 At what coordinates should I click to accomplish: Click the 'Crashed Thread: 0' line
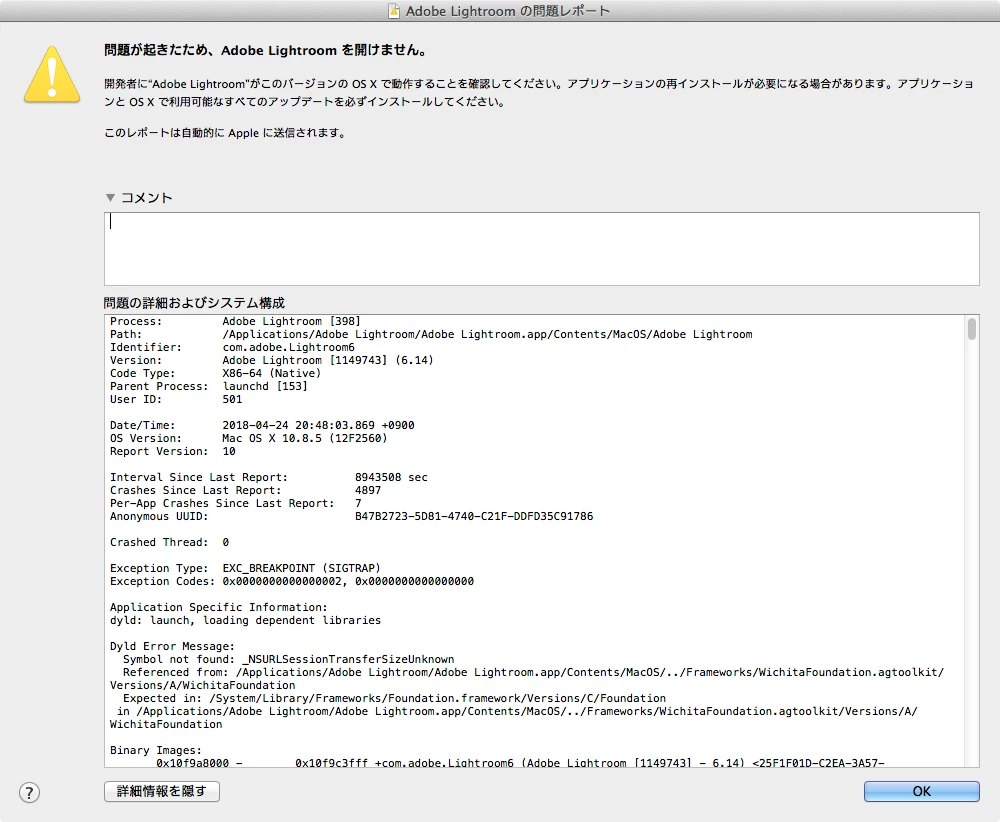[x=170, y=542]
